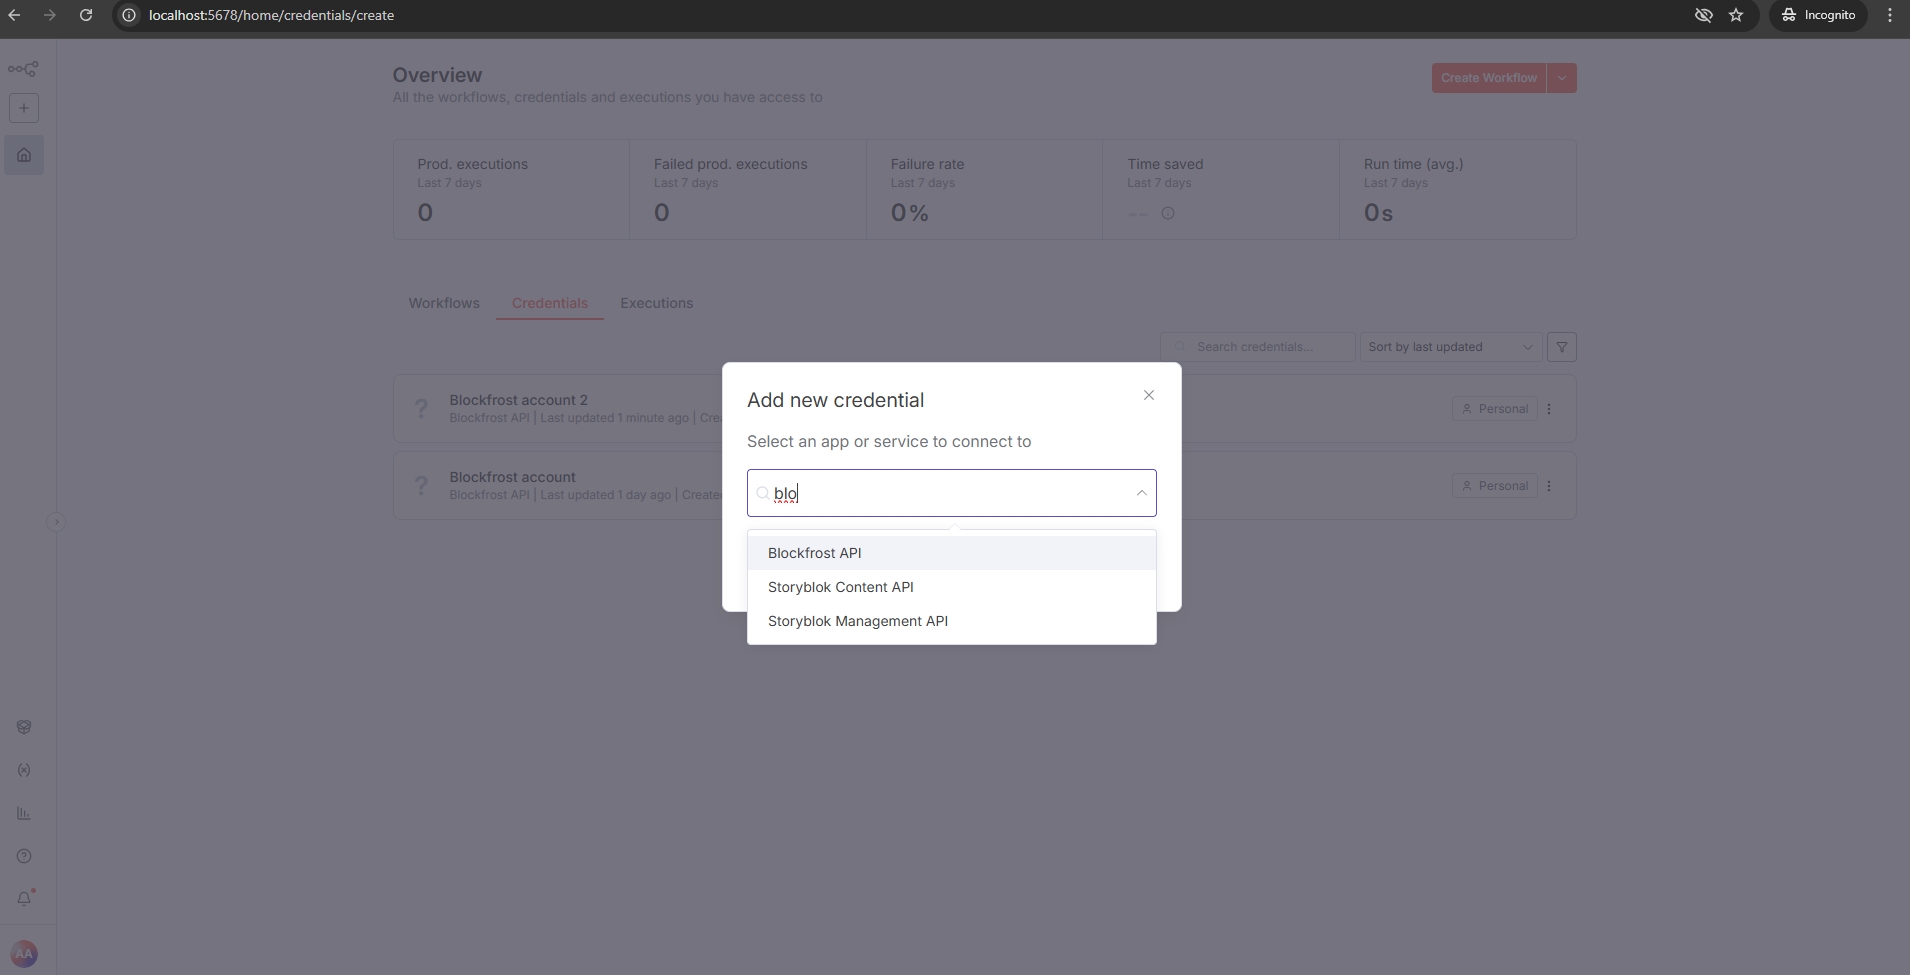Click Personal badge on Blockfrost account 2

(1494, 409)
